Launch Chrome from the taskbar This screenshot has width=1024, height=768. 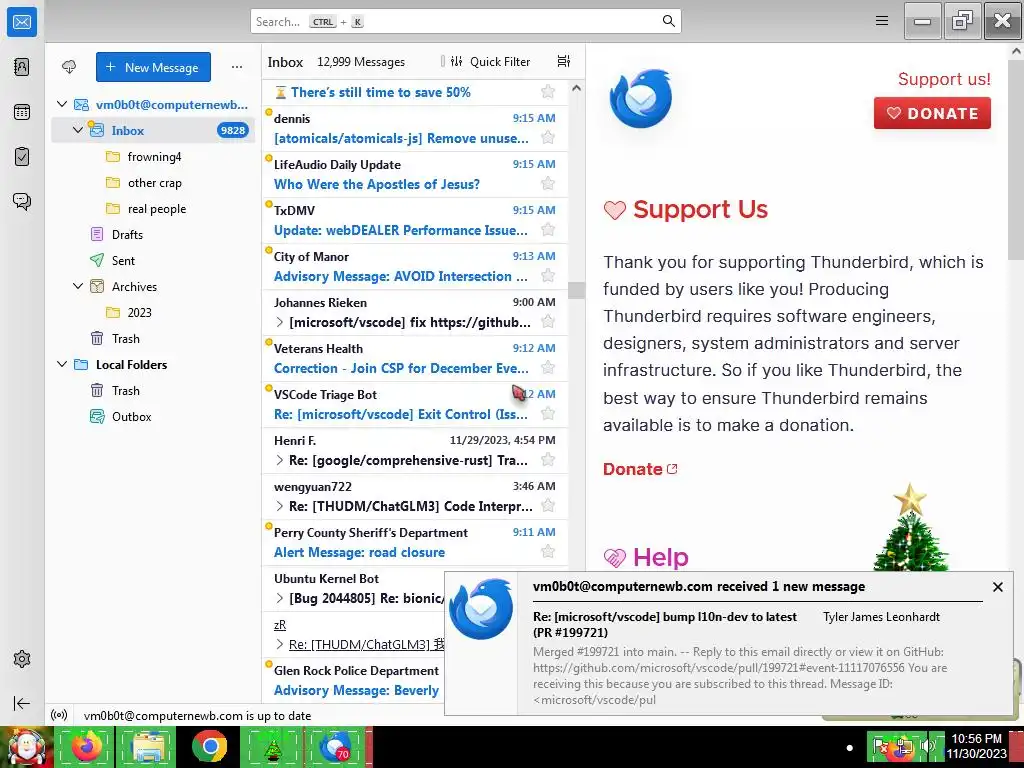point(210,746)
